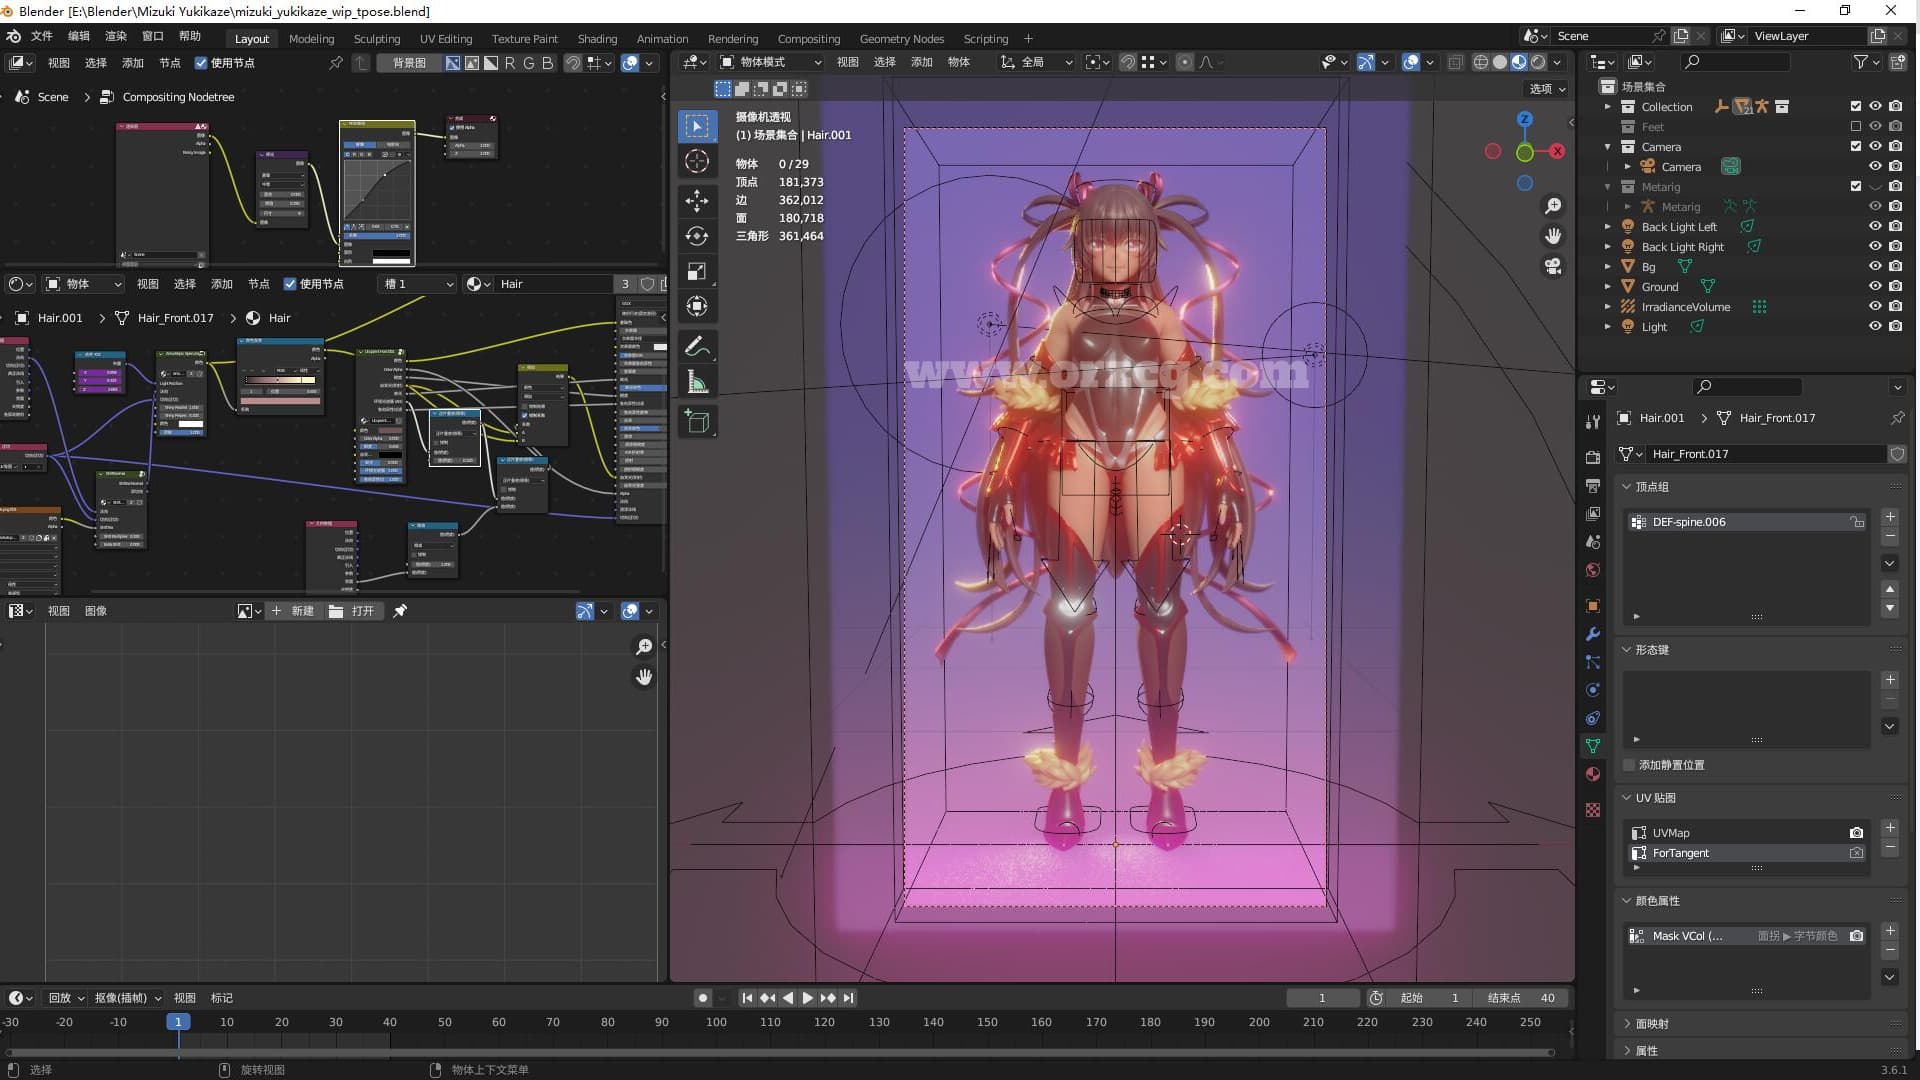Select the Measure tool
The height and width of the screenshot is (1080, 1920).
point(697,382)
